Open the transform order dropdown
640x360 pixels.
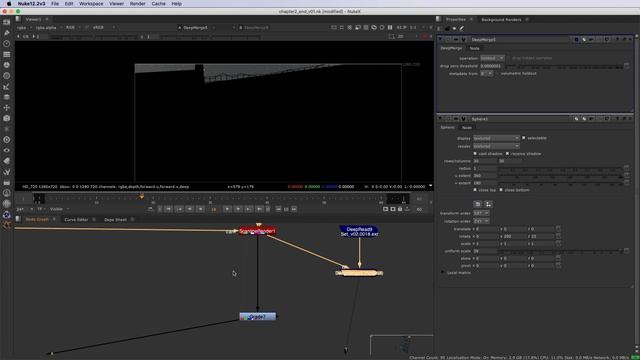point(481,213)
